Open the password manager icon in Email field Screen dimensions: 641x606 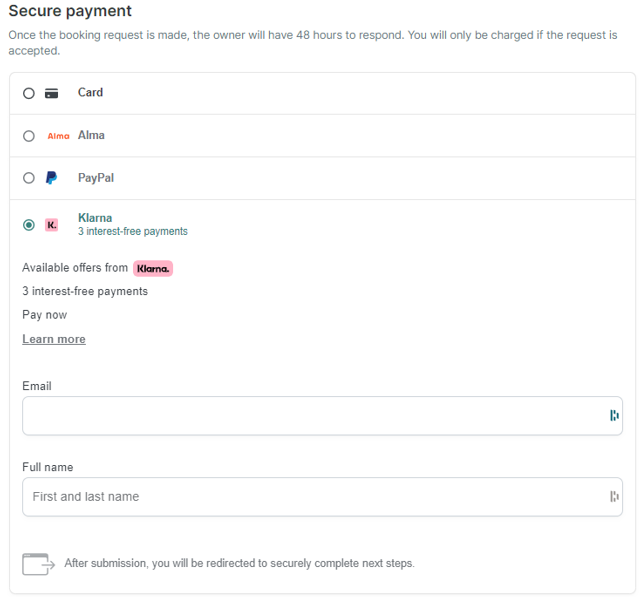click(x=614, y=415)
